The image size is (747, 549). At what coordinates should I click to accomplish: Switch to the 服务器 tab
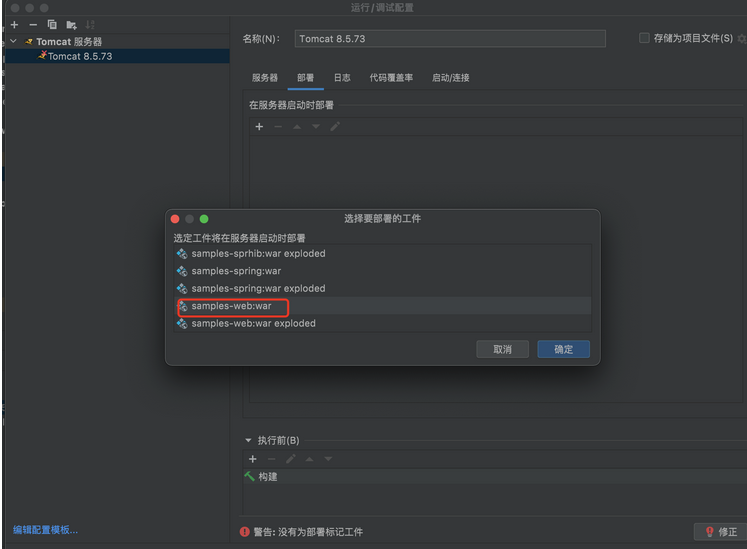[264, 78]
